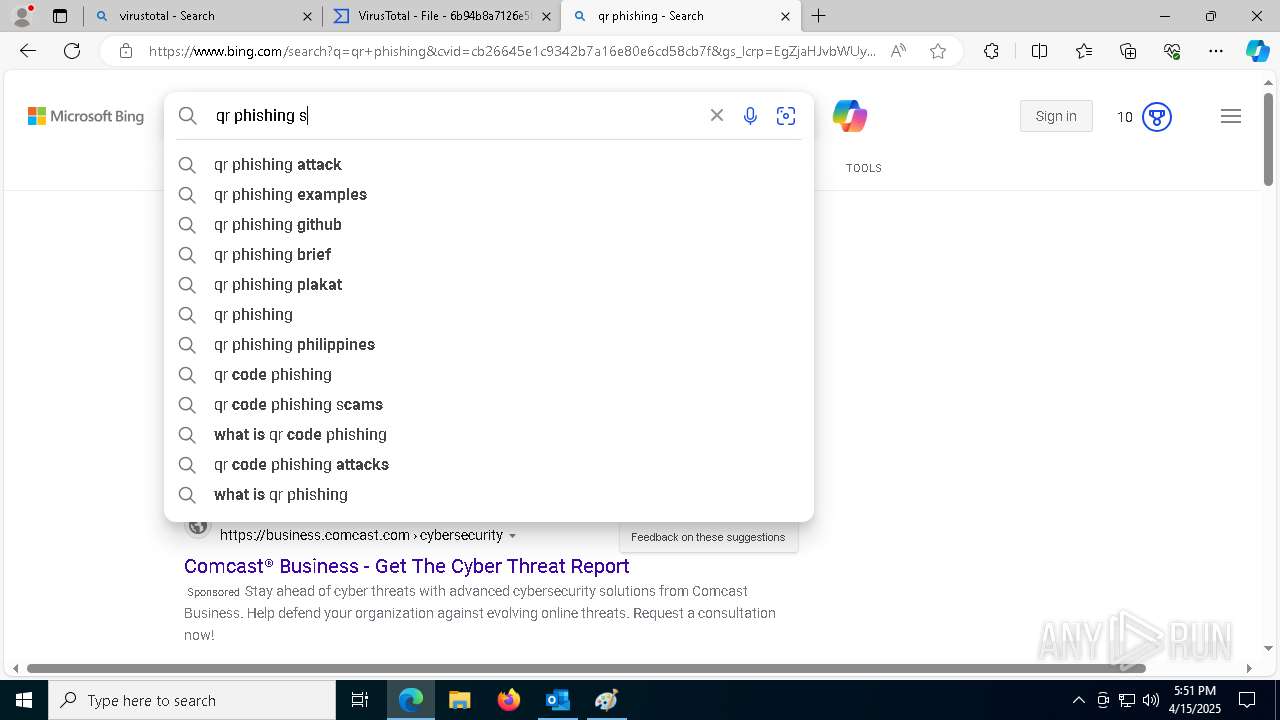Switch to the VirusTotal - File tab
Image resolution: width=1280 pixels, height=720 pixels.
[x=442, y=16]
